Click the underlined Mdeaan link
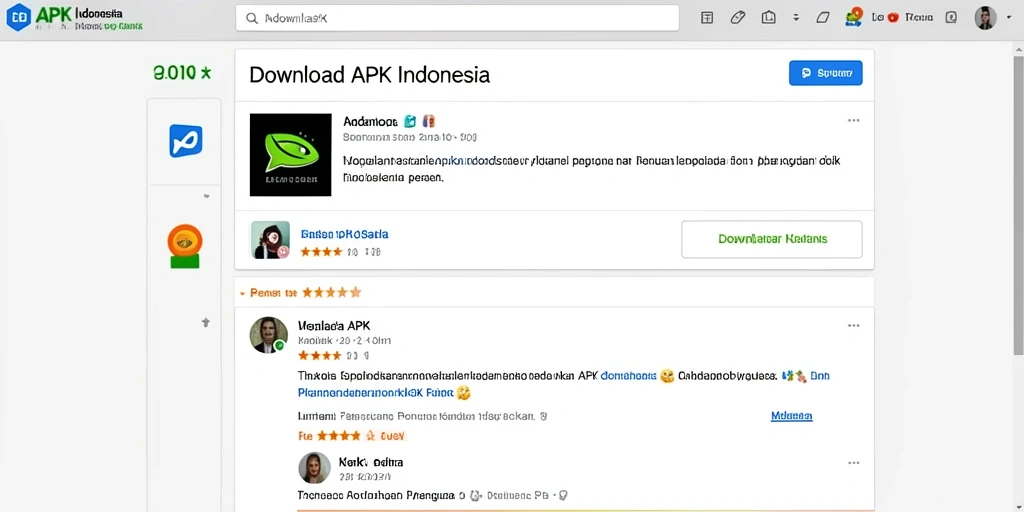 click(x=792, y=416)
